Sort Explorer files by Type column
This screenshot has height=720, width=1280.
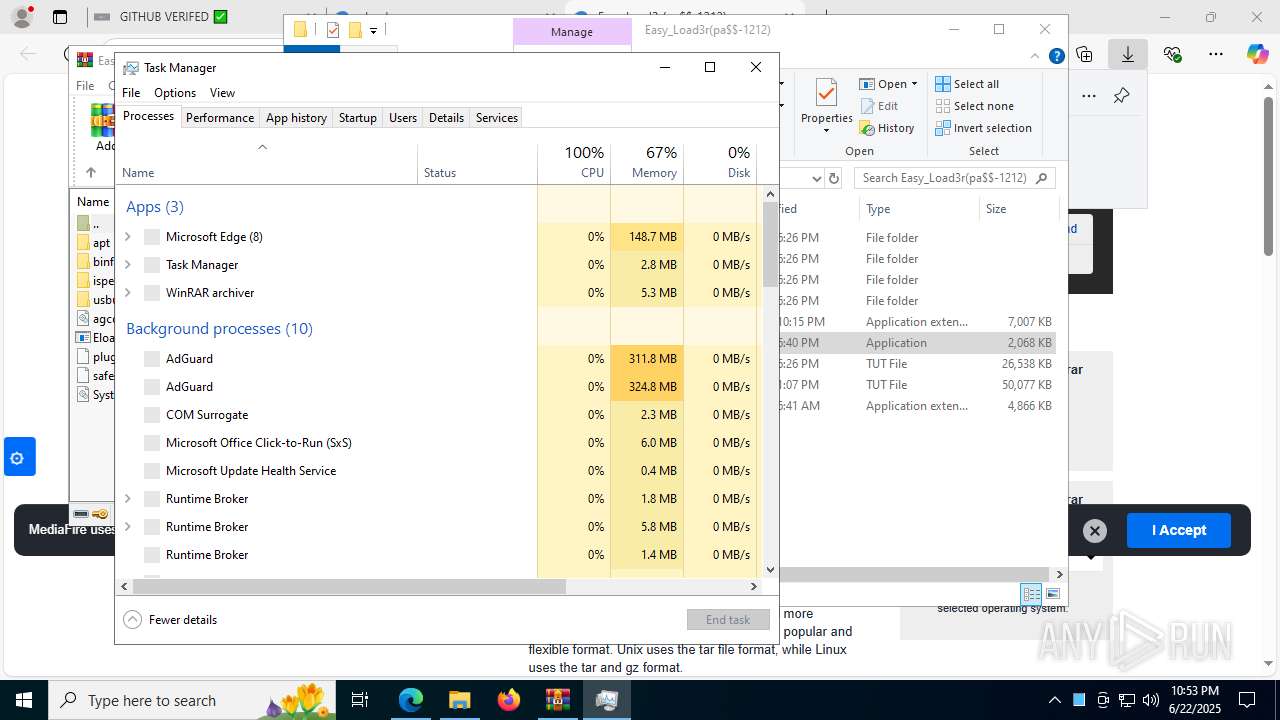pyautogui.click(x=919, y=209)
